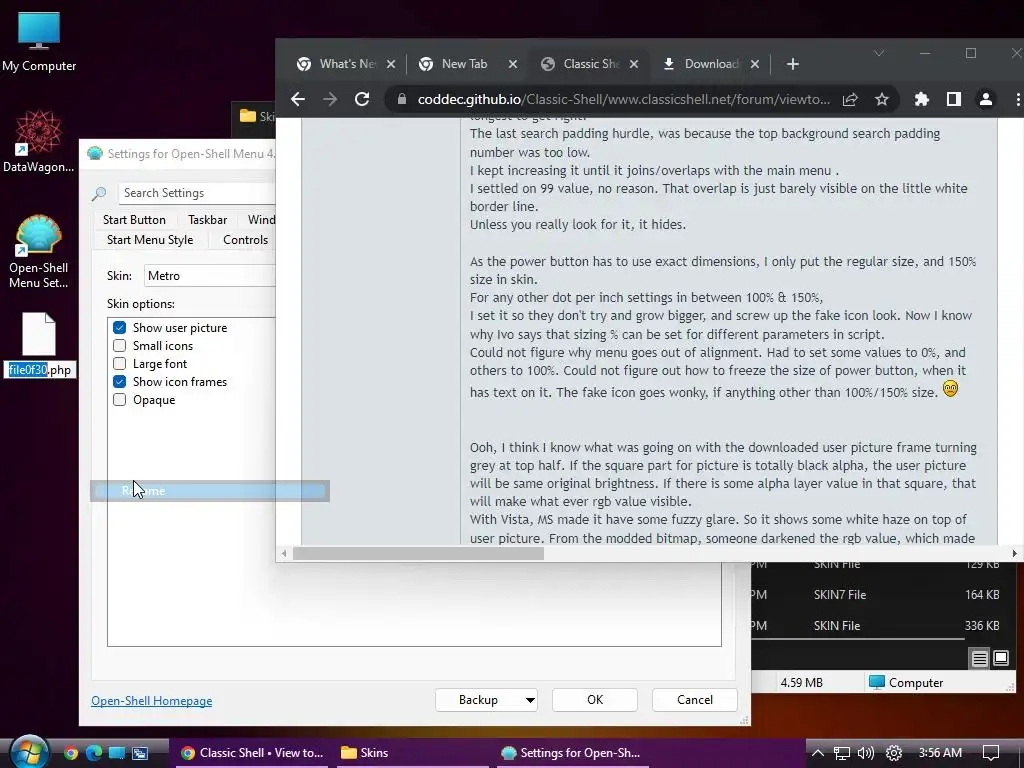Toggle Show user picture checkbox

pos(120,328)
